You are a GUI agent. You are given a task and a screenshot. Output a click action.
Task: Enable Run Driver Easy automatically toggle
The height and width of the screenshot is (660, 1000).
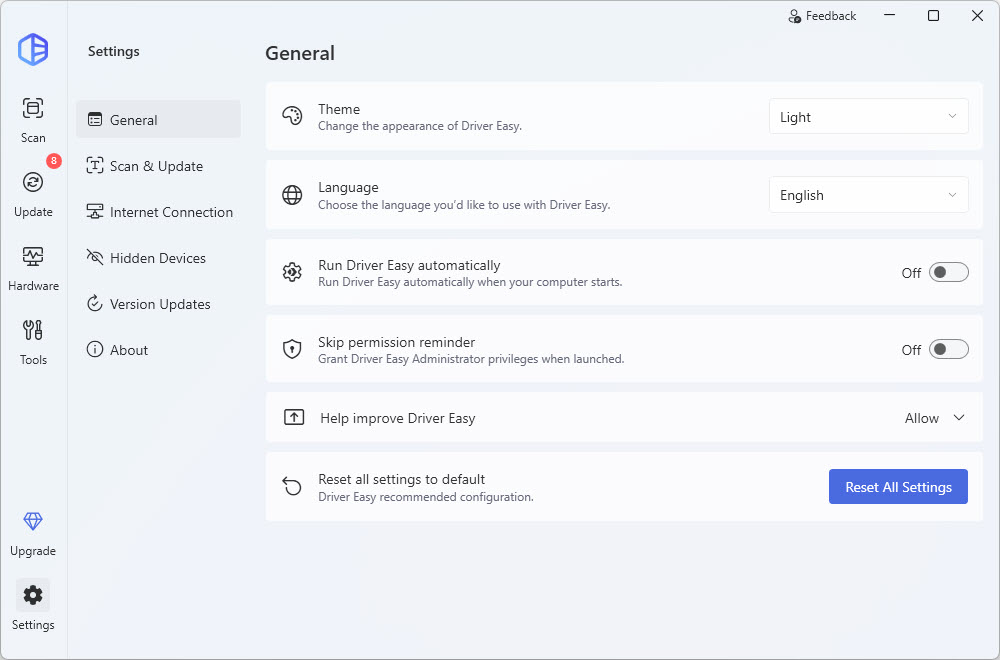click(948, 272)
